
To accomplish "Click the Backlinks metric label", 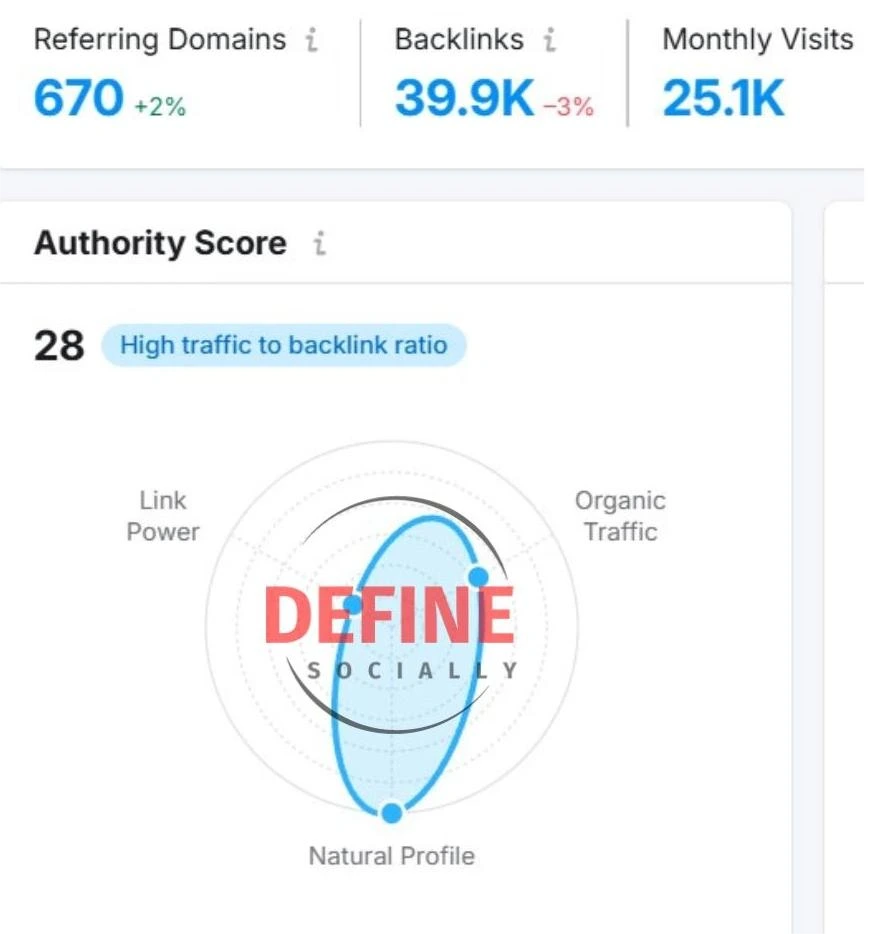I will (x=459, y=41).
